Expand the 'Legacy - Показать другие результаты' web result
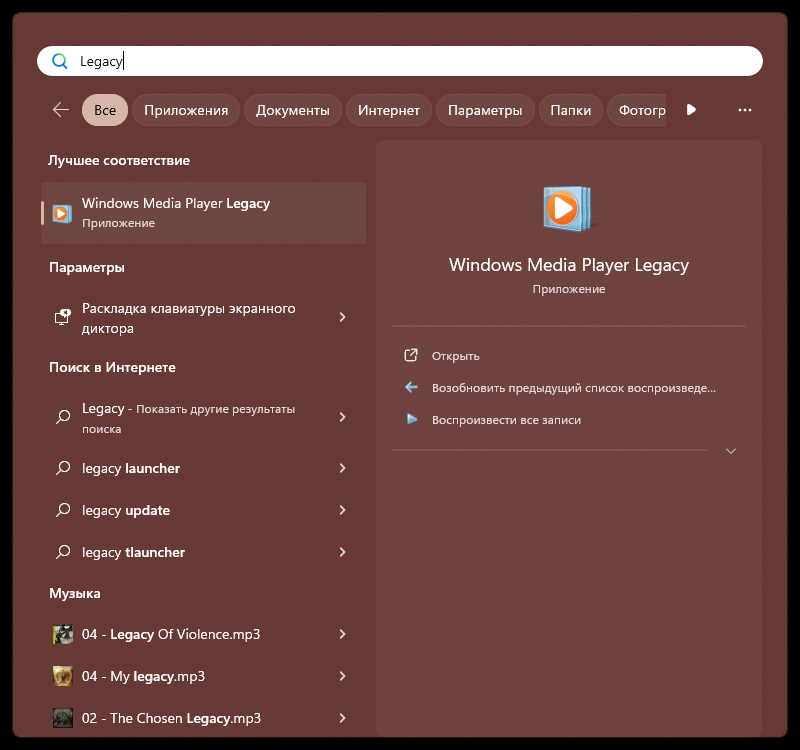This screenshot has width=800, height=750. click(x=342, y=417)
